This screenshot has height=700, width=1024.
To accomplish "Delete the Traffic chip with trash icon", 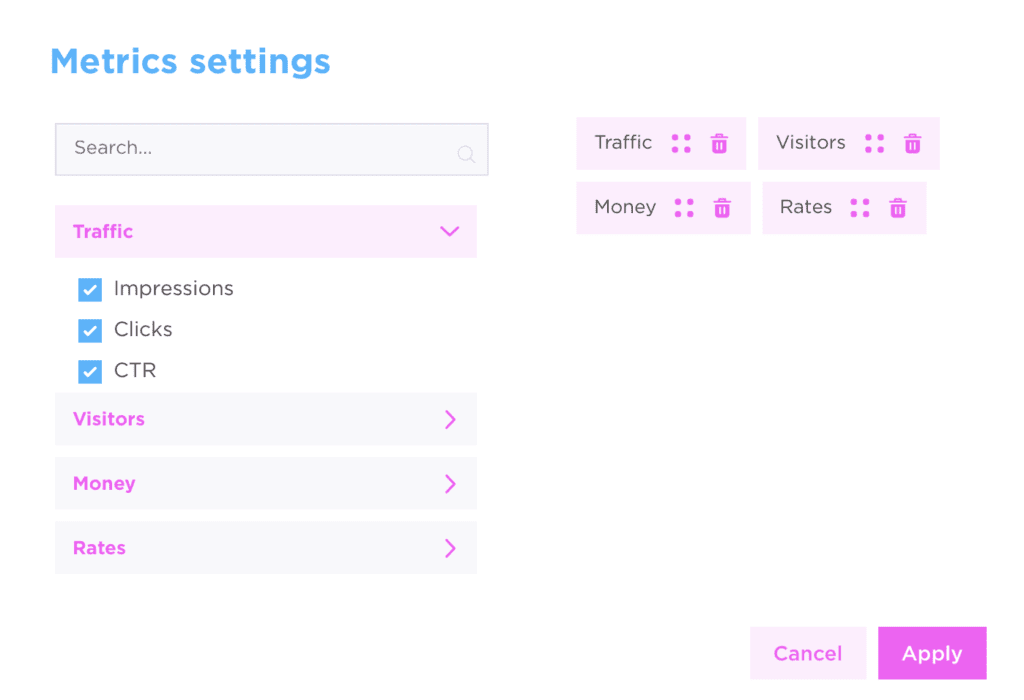I will (719, 144).
